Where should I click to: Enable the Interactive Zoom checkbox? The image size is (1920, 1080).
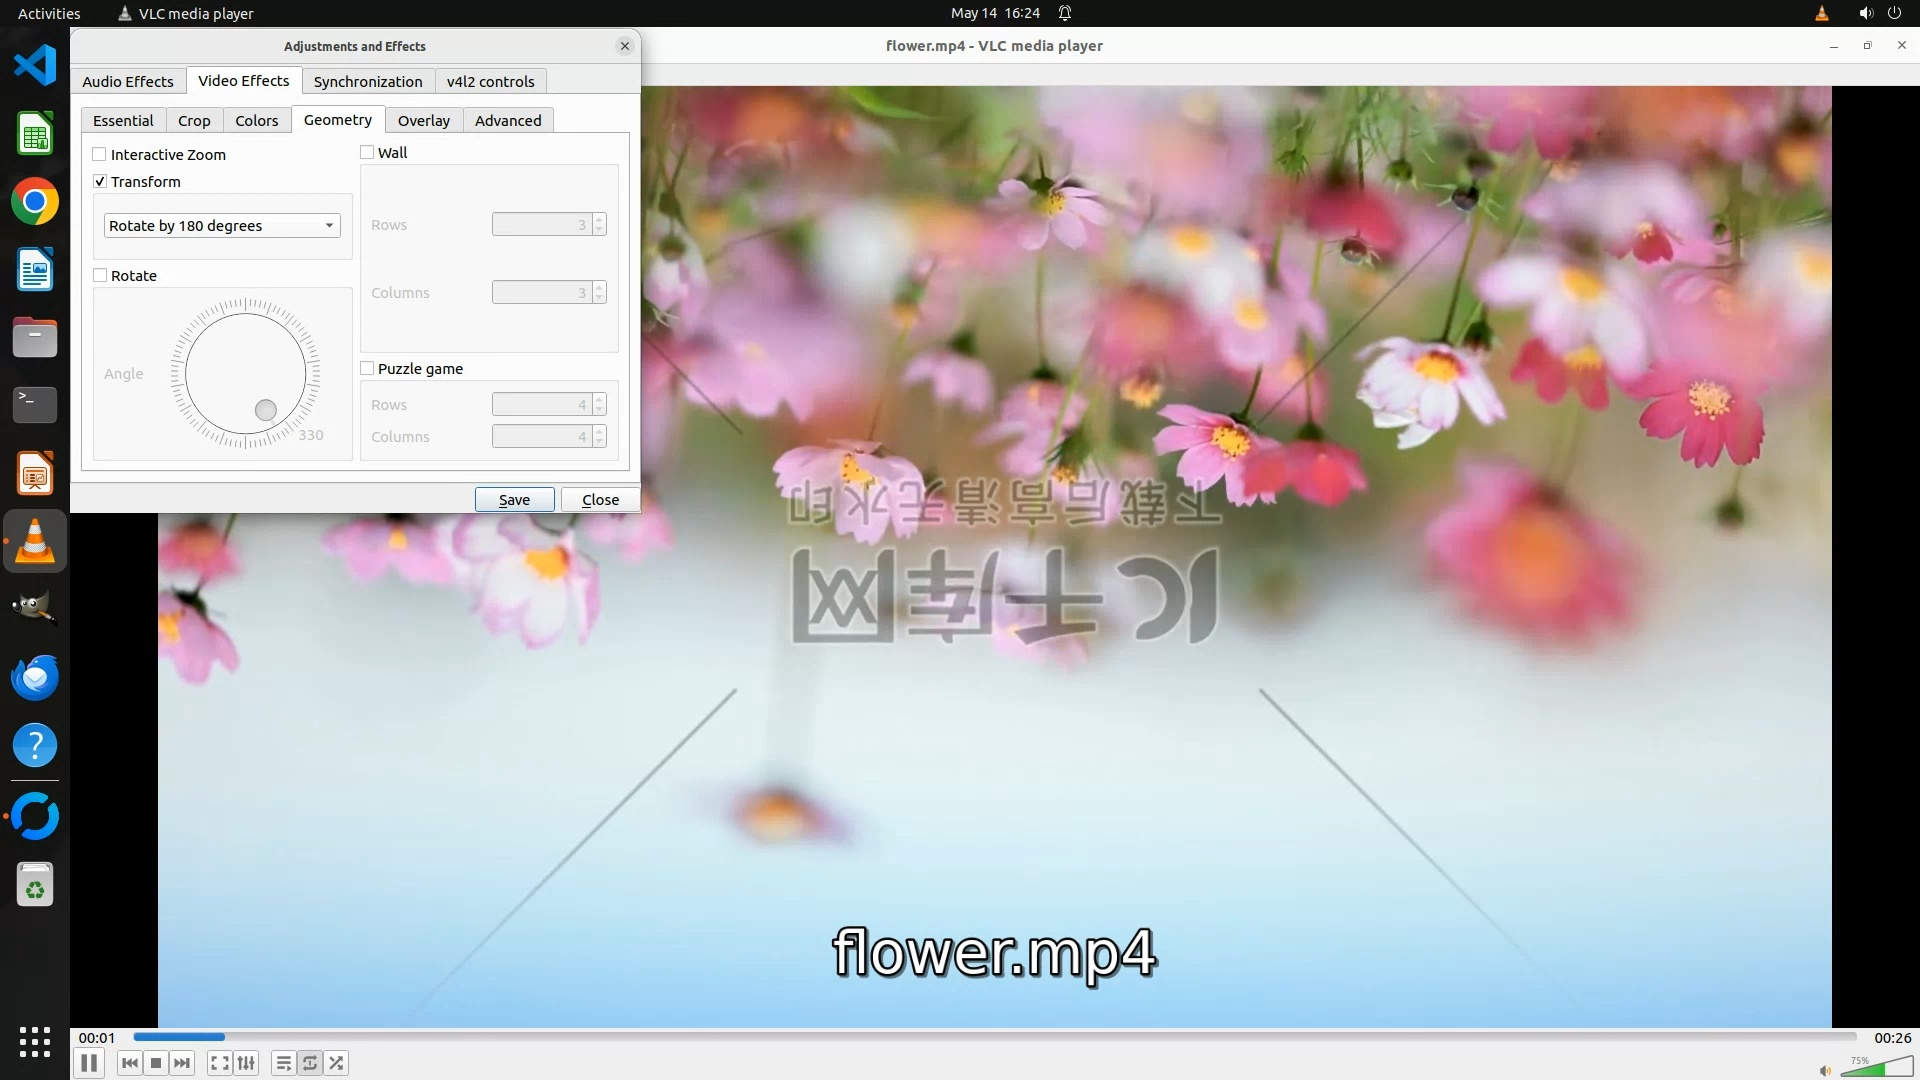(100, 154)
